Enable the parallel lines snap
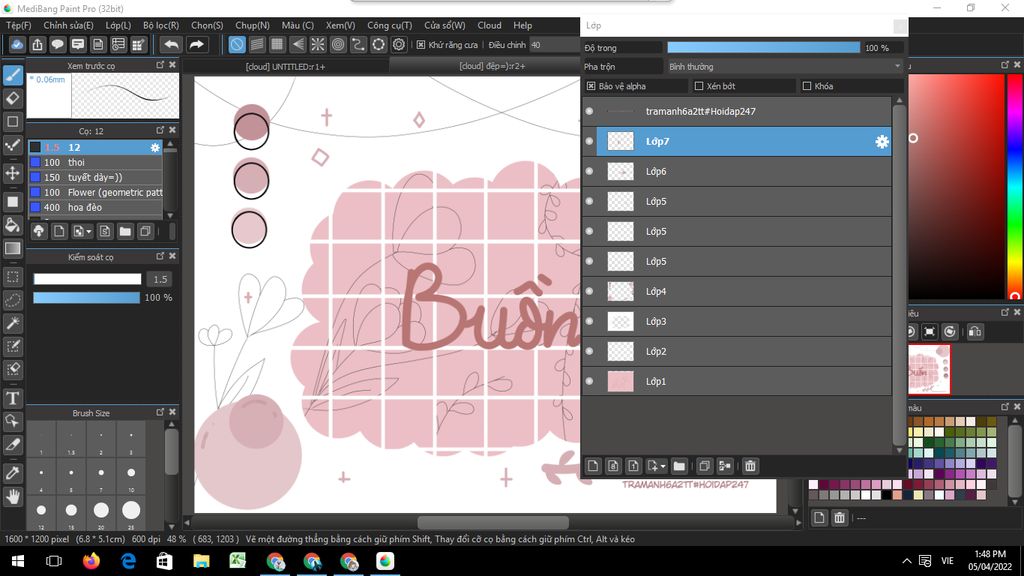1024x576 pixels. [257, 44]
